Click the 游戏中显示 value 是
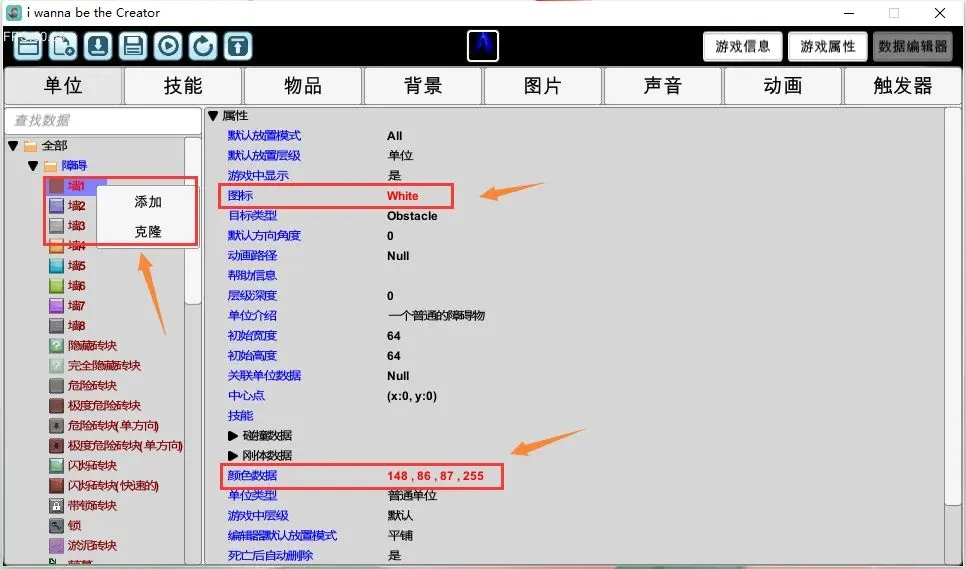966x569 pixels. pos(394,176)
